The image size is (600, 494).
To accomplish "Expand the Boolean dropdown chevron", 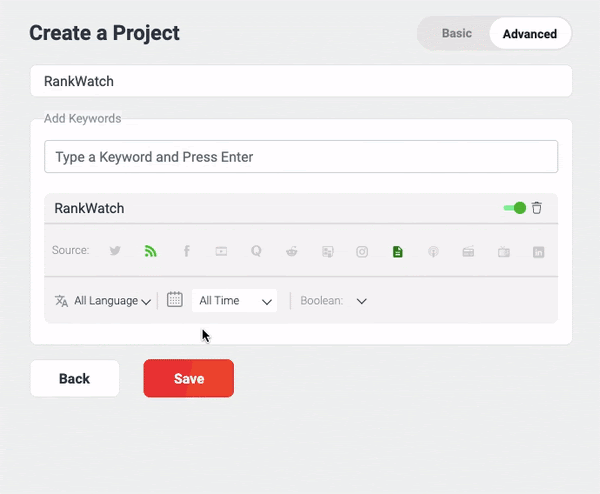I will (362, 301).
